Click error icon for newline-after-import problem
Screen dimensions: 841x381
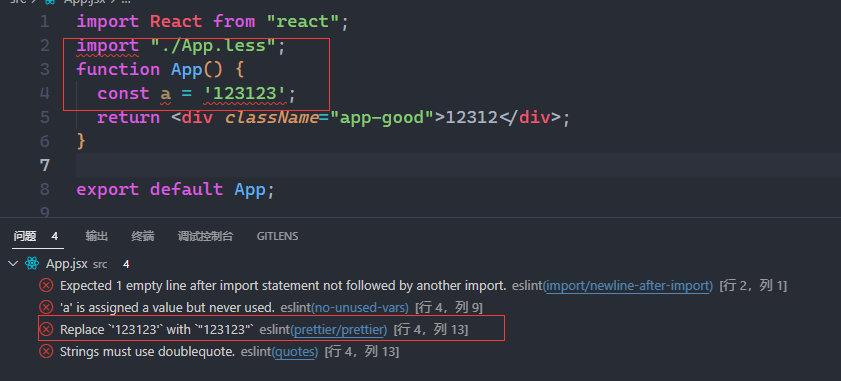click(x=47, y=285)
